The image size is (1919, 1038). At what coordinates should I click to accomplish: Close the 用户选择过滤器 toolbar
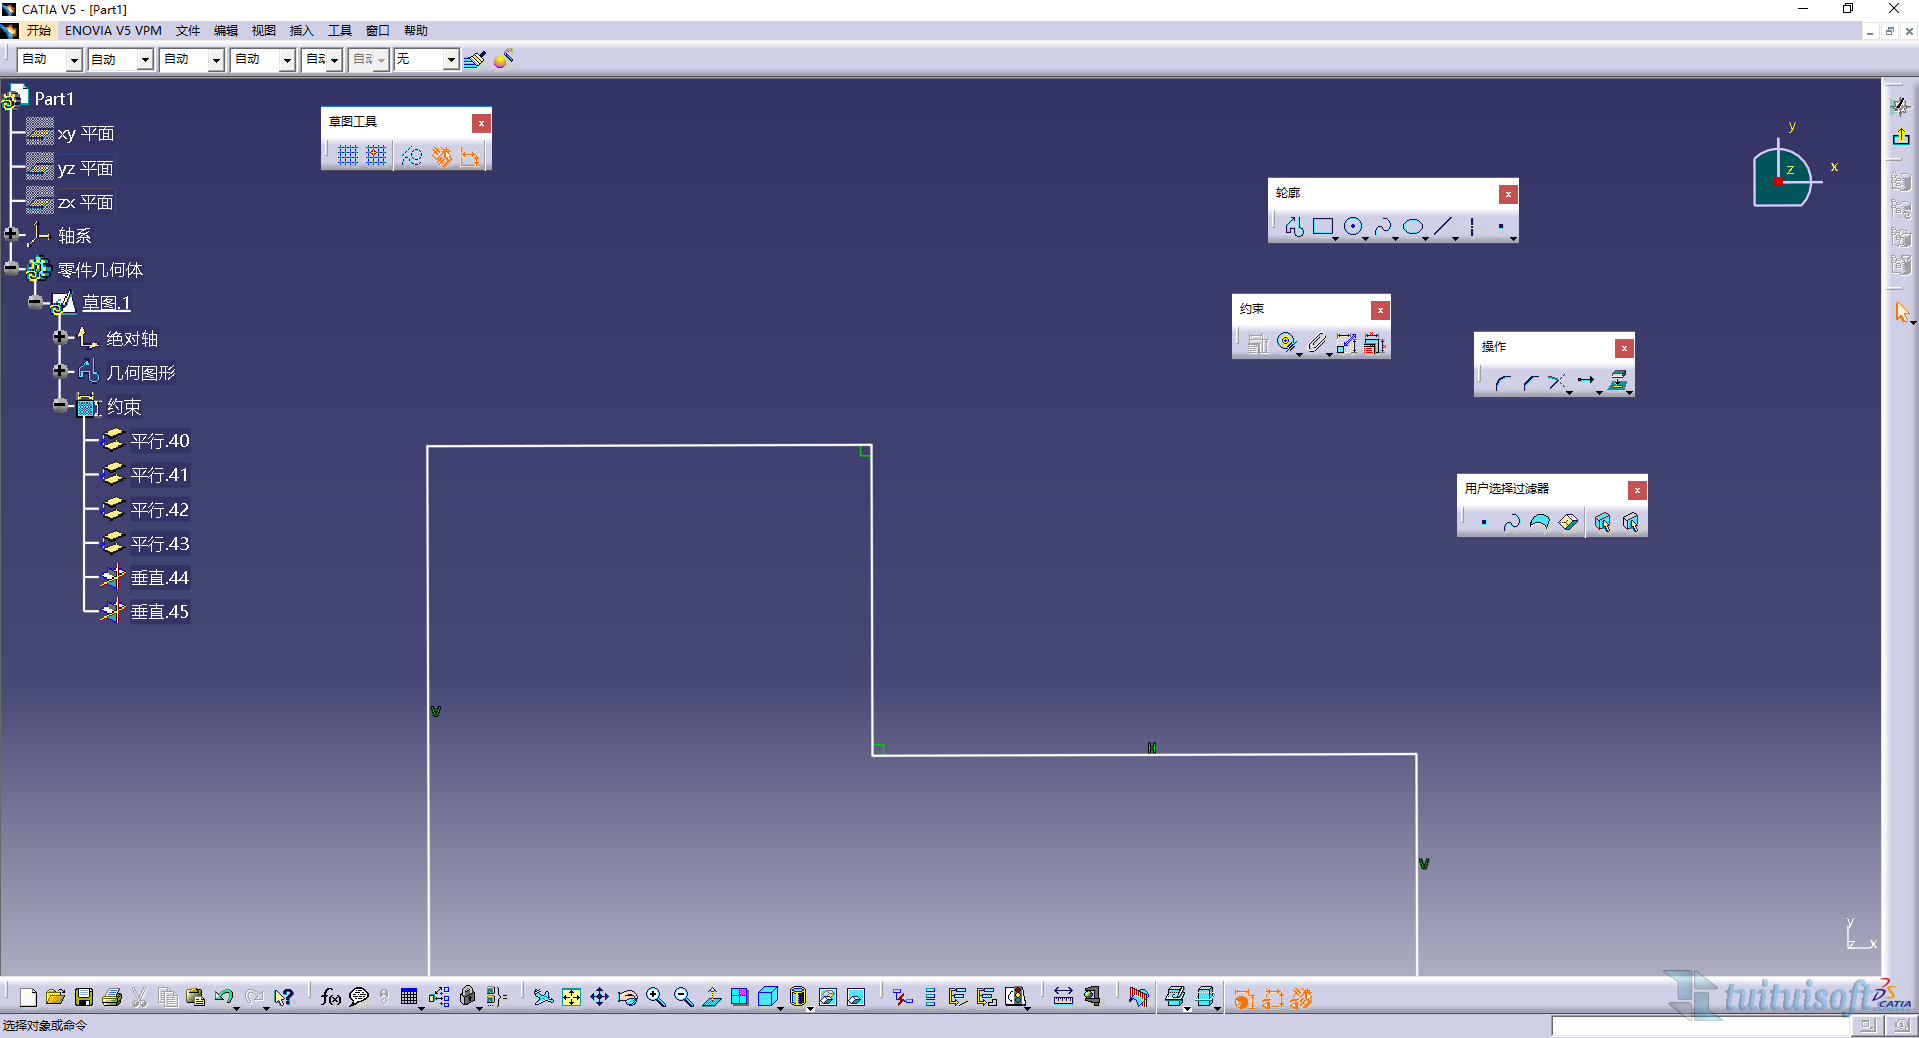1636,490
